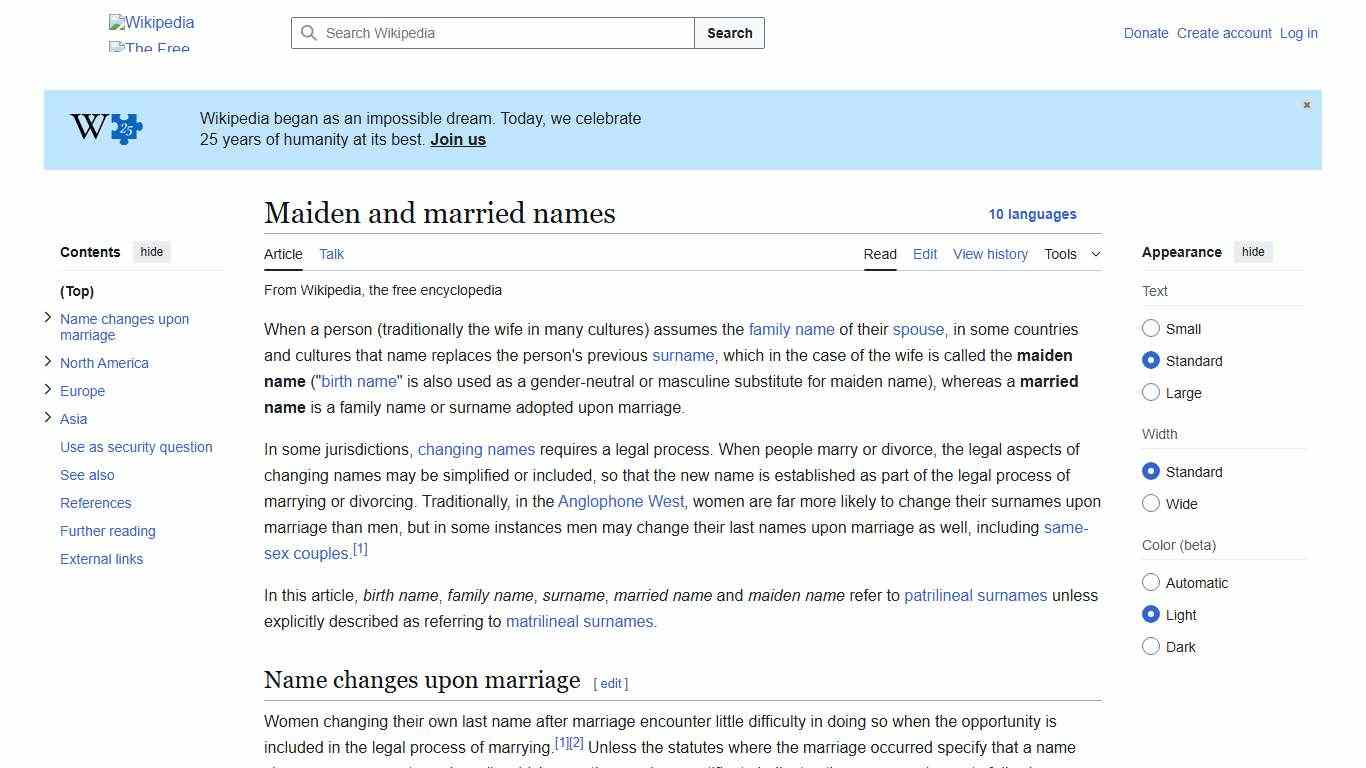Image resolution: width=1366 pixels, height=768 pixels.
Task: Switch to the Talk tab
Action: pos(331,254)
